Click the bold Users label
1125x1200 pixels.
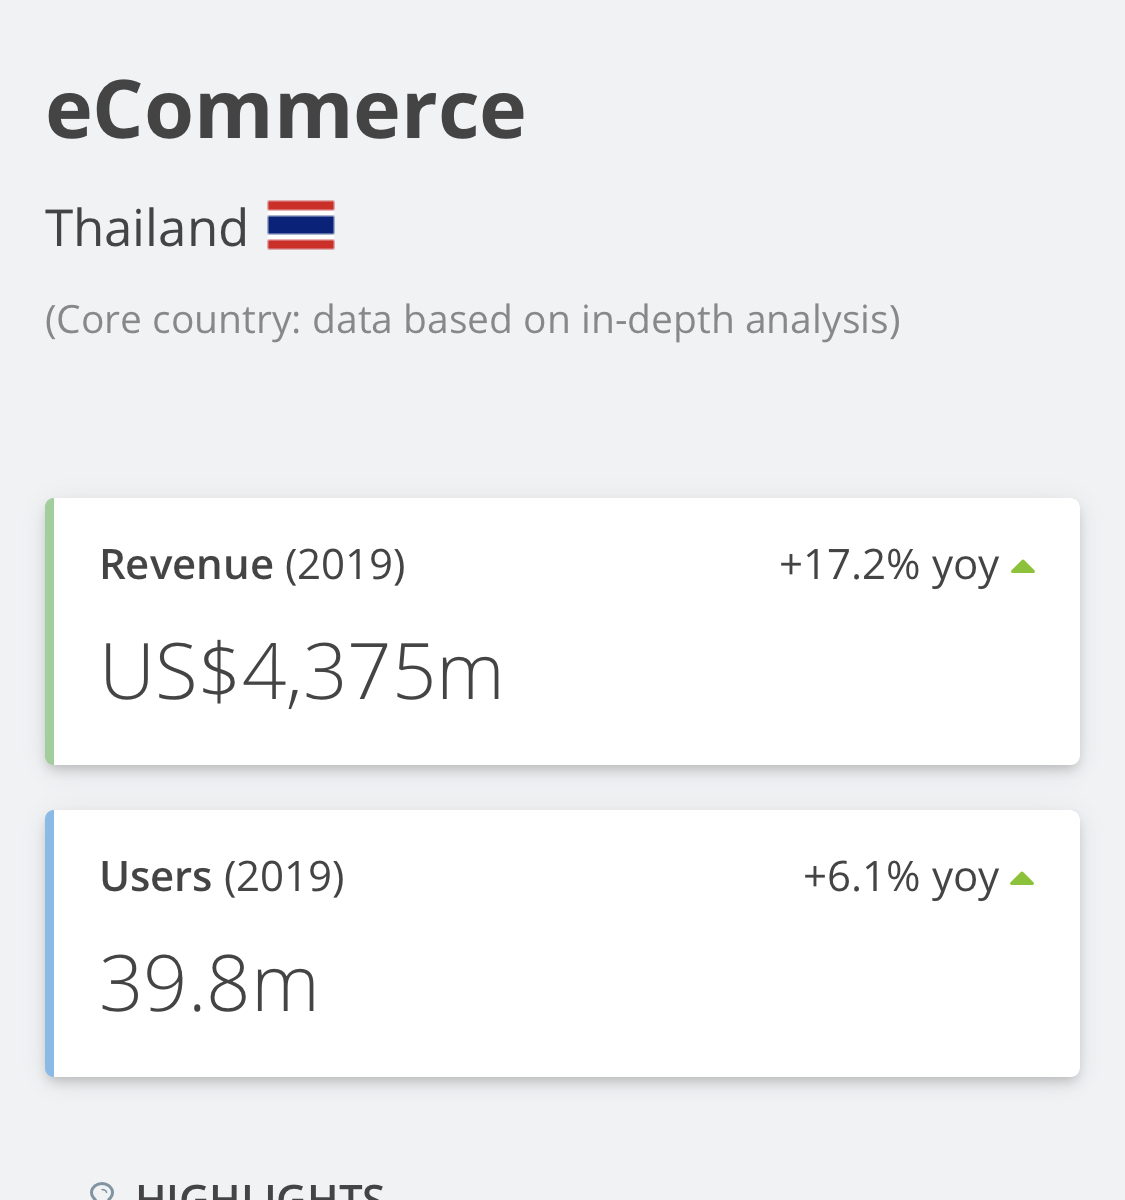pos(156,877)
